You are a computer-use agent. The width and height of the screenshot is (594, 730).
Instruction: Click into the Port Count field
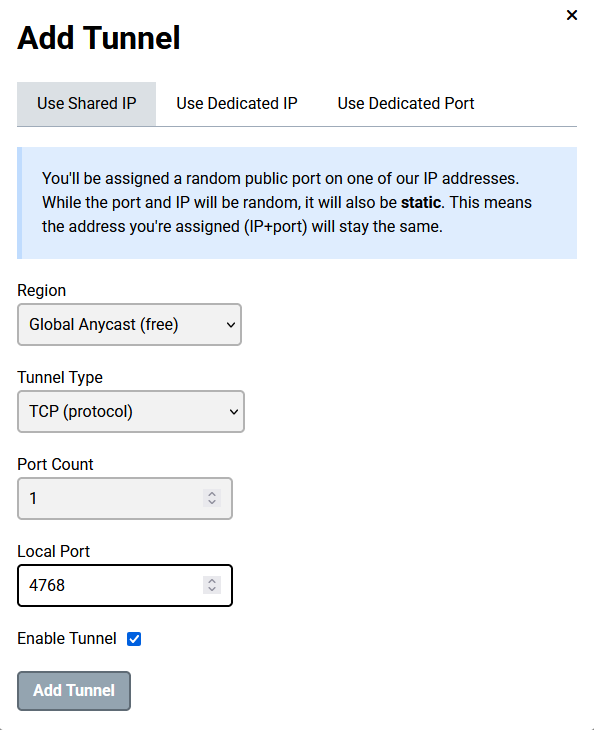pos(125,499)
